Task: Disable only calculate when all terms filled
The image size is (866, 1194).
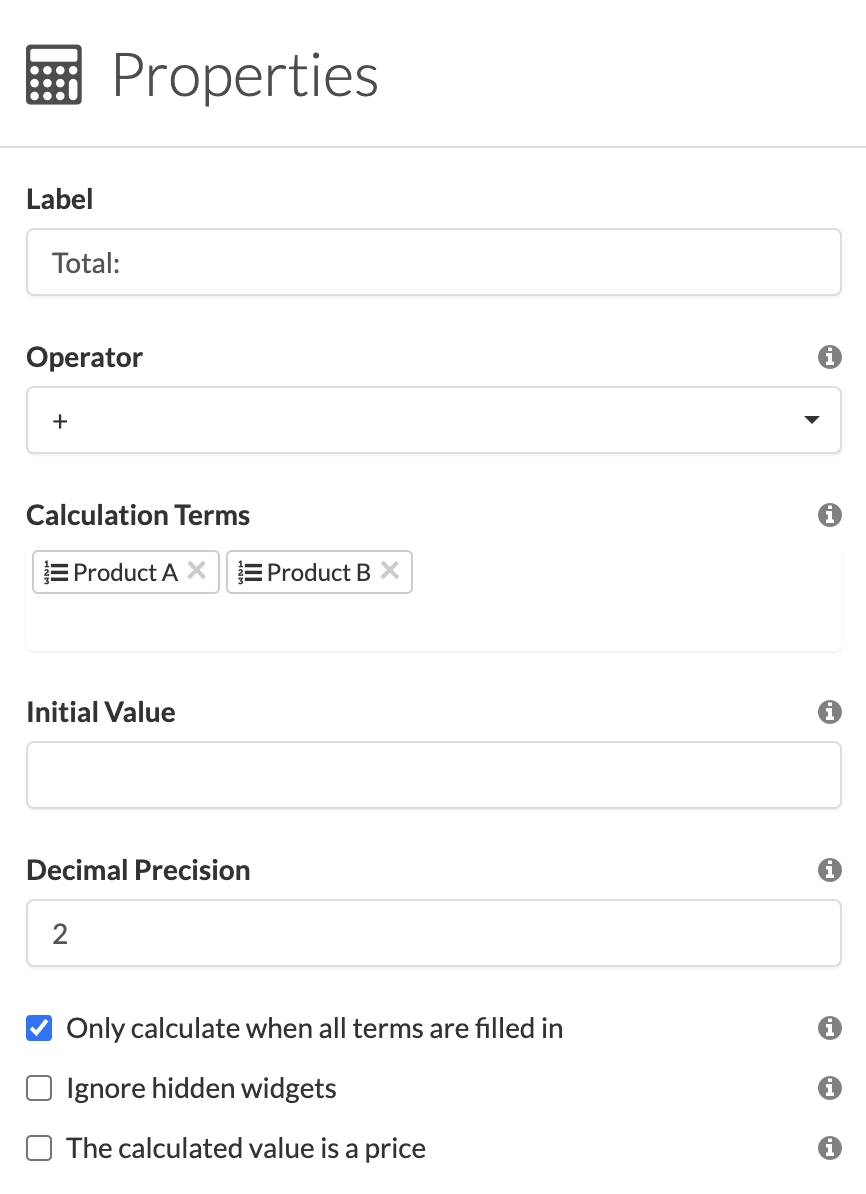Action: click(x=38, y=1028)
